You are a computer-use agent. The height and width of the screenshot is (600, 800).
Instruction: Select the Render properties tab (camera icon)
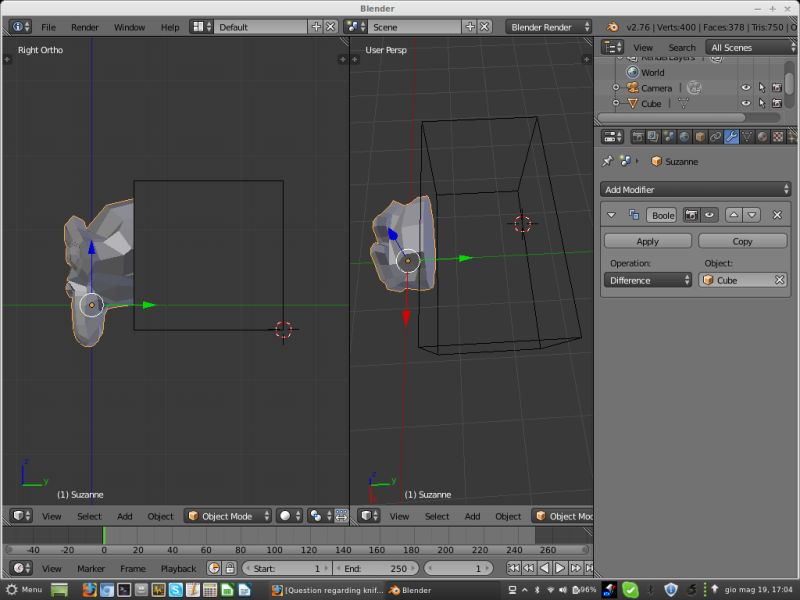tap(637, 136)
